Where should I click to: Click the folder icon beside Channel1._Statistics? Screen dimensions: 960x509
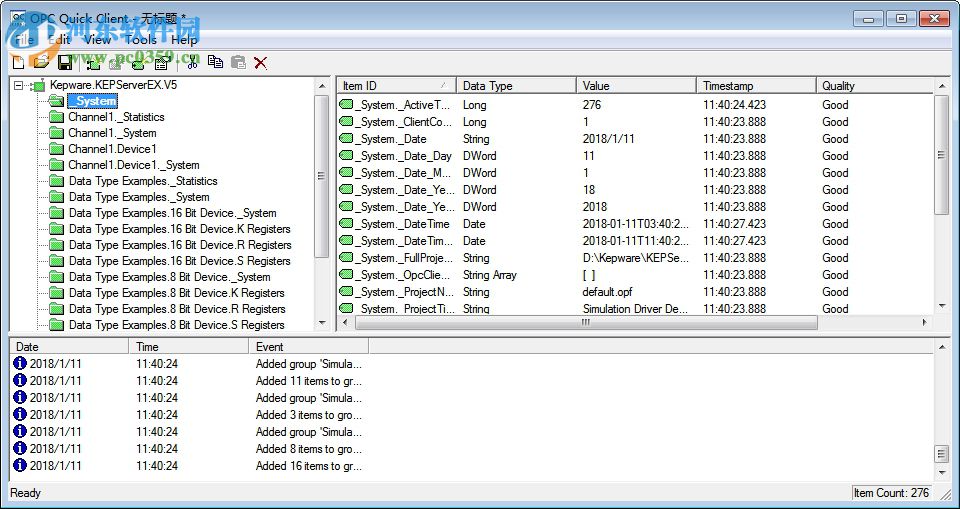click(57, 117)
